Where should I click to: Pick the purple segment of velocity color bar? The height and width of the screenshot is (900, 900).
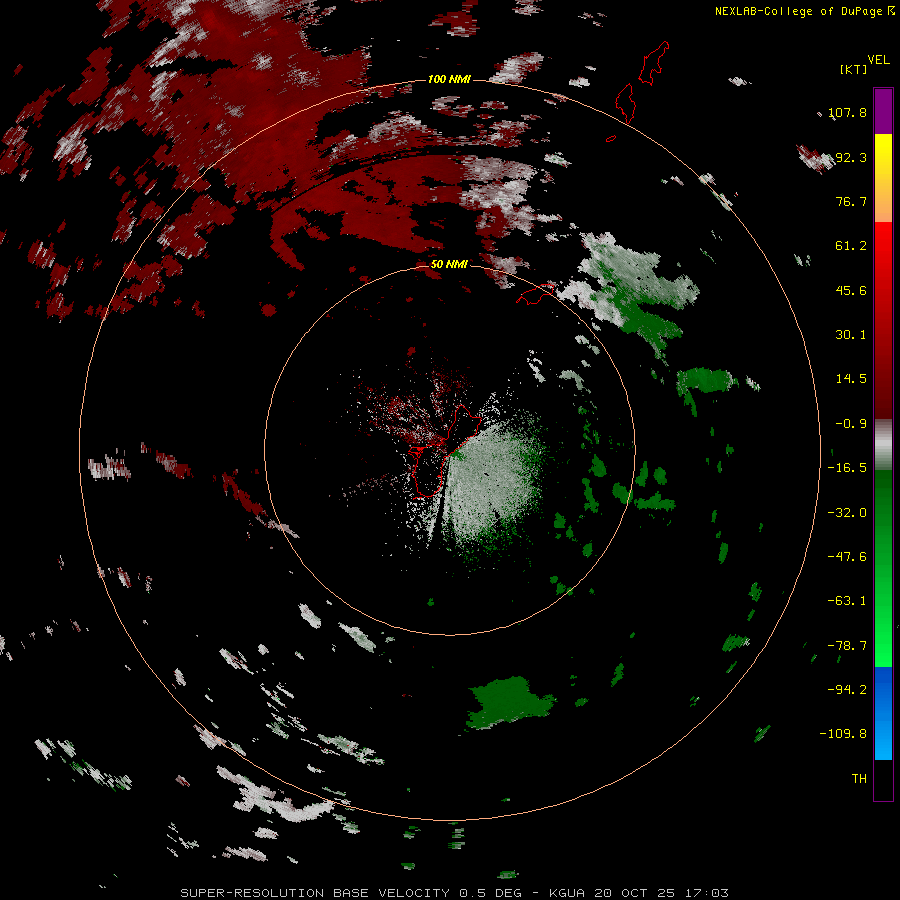[883, 111]
